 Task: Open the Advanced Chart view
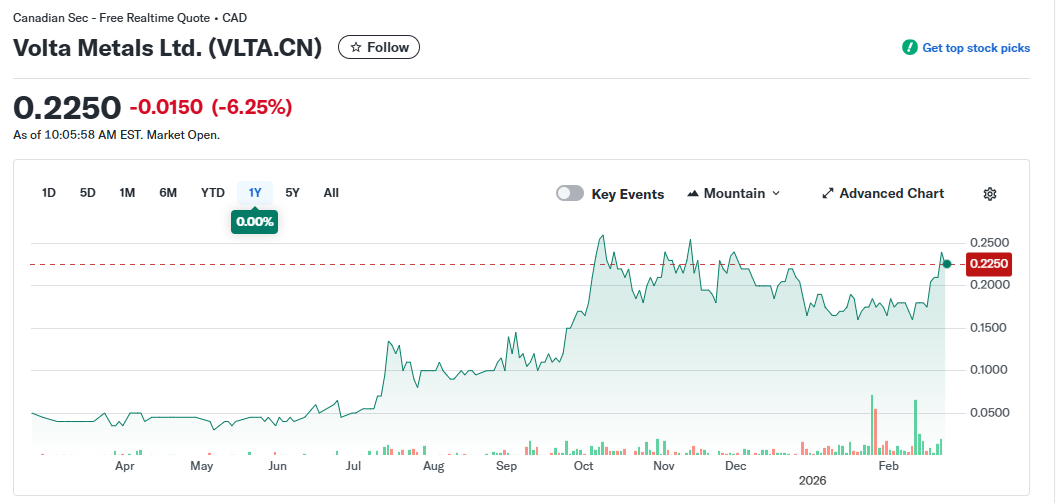(x=890, y=194)
